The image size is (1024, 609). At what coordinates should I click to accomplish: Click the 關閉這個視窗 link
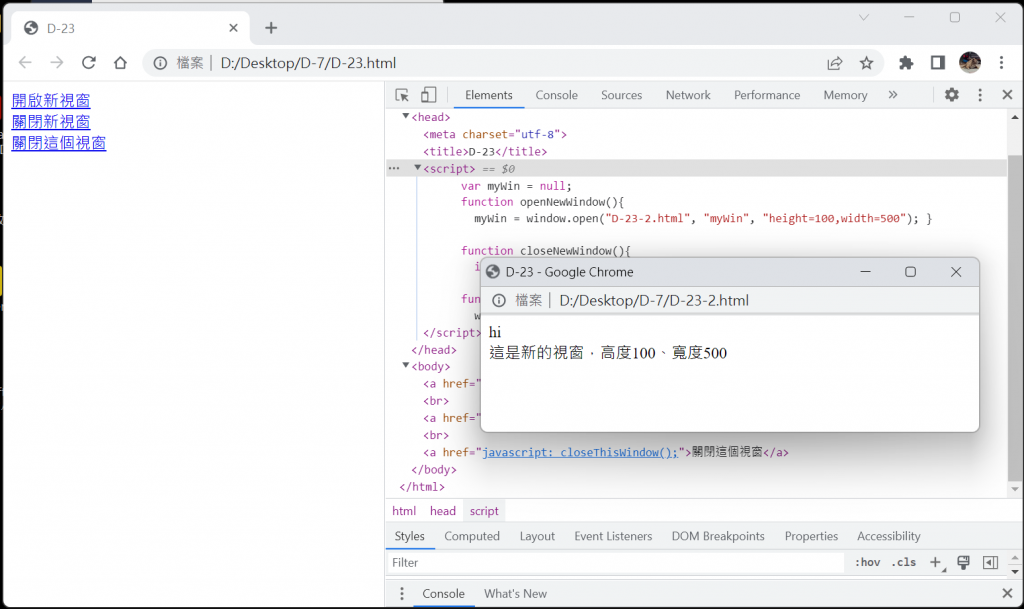[59, 143]
